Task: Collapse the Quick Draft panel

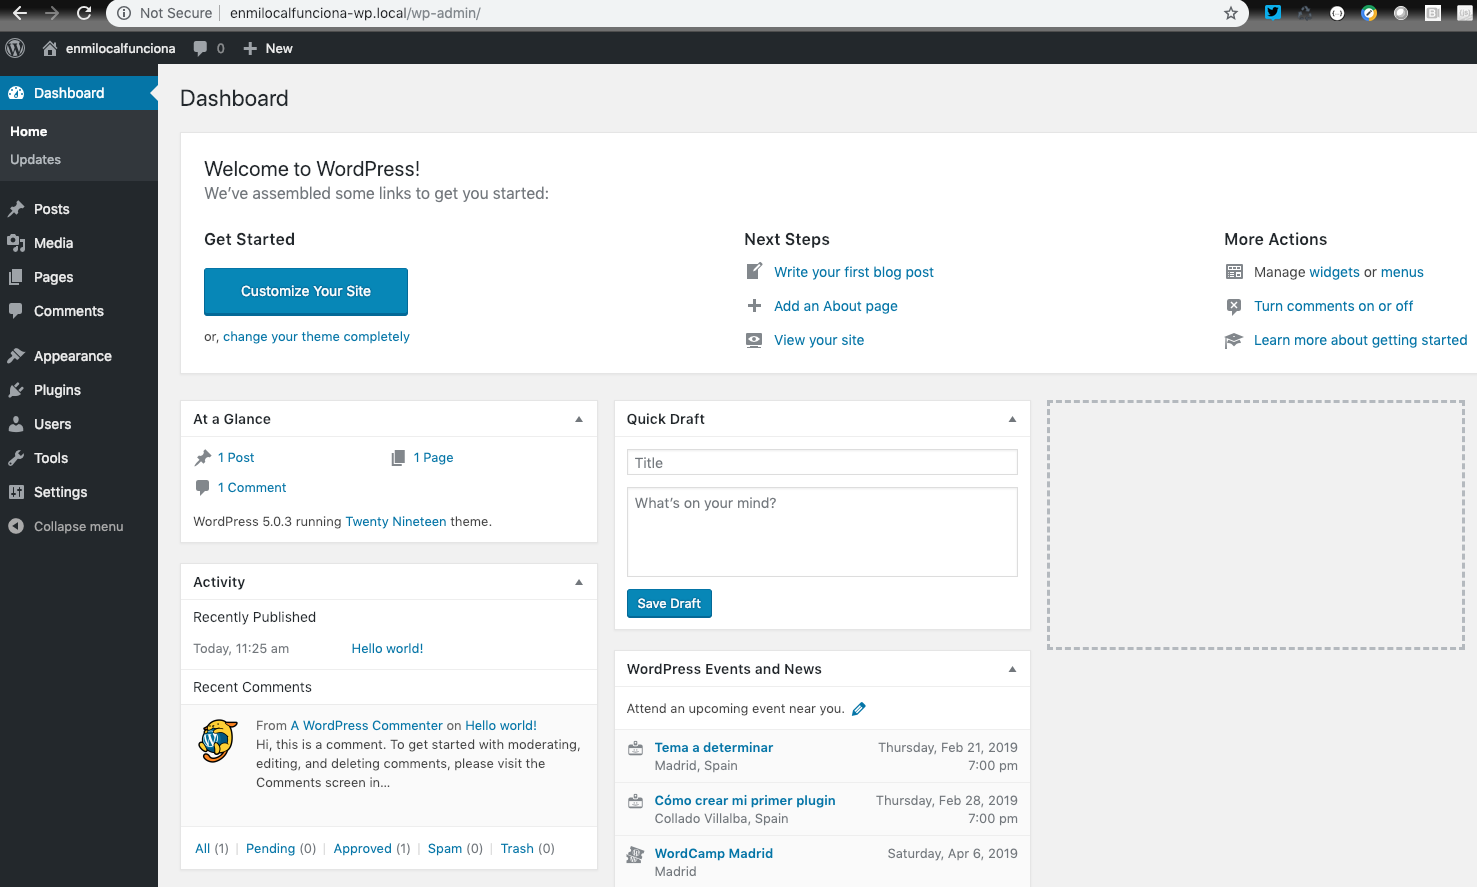Action: (x=1012, y=419)
